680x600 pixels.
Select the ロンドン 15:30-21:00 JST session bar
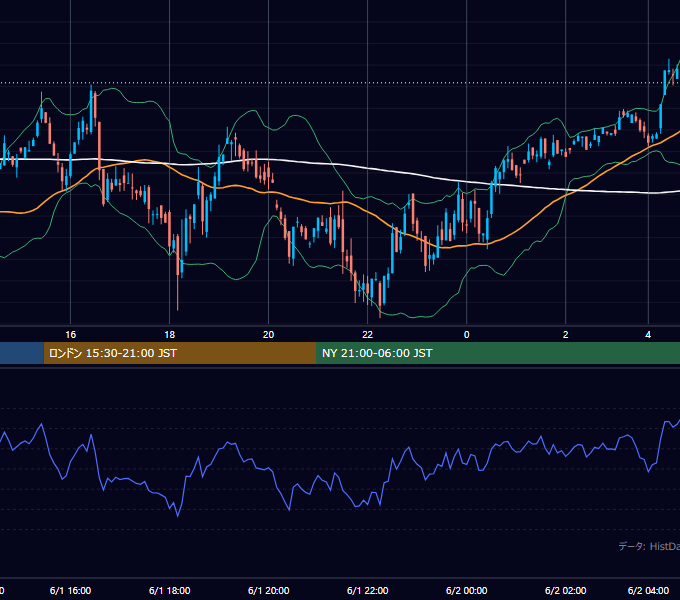[180, 353]
